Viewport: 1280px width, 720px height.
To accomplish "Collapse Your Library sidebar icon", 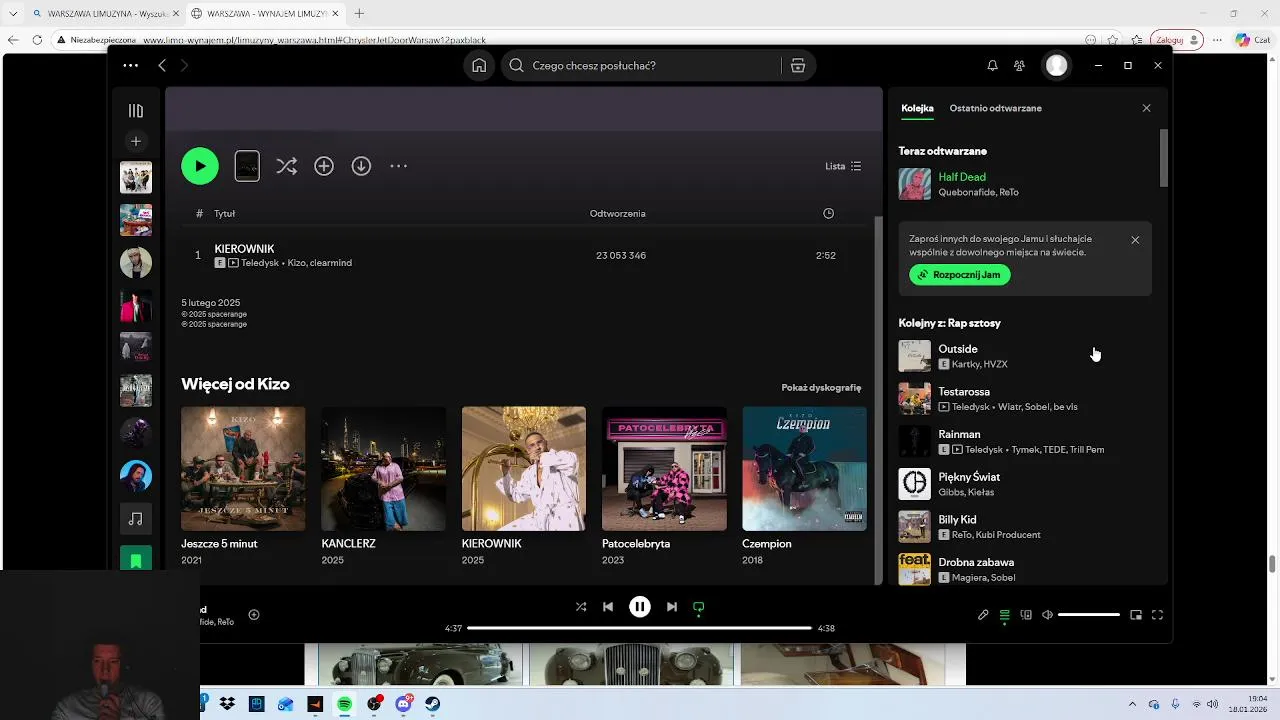I will click(x=136, y=111).
